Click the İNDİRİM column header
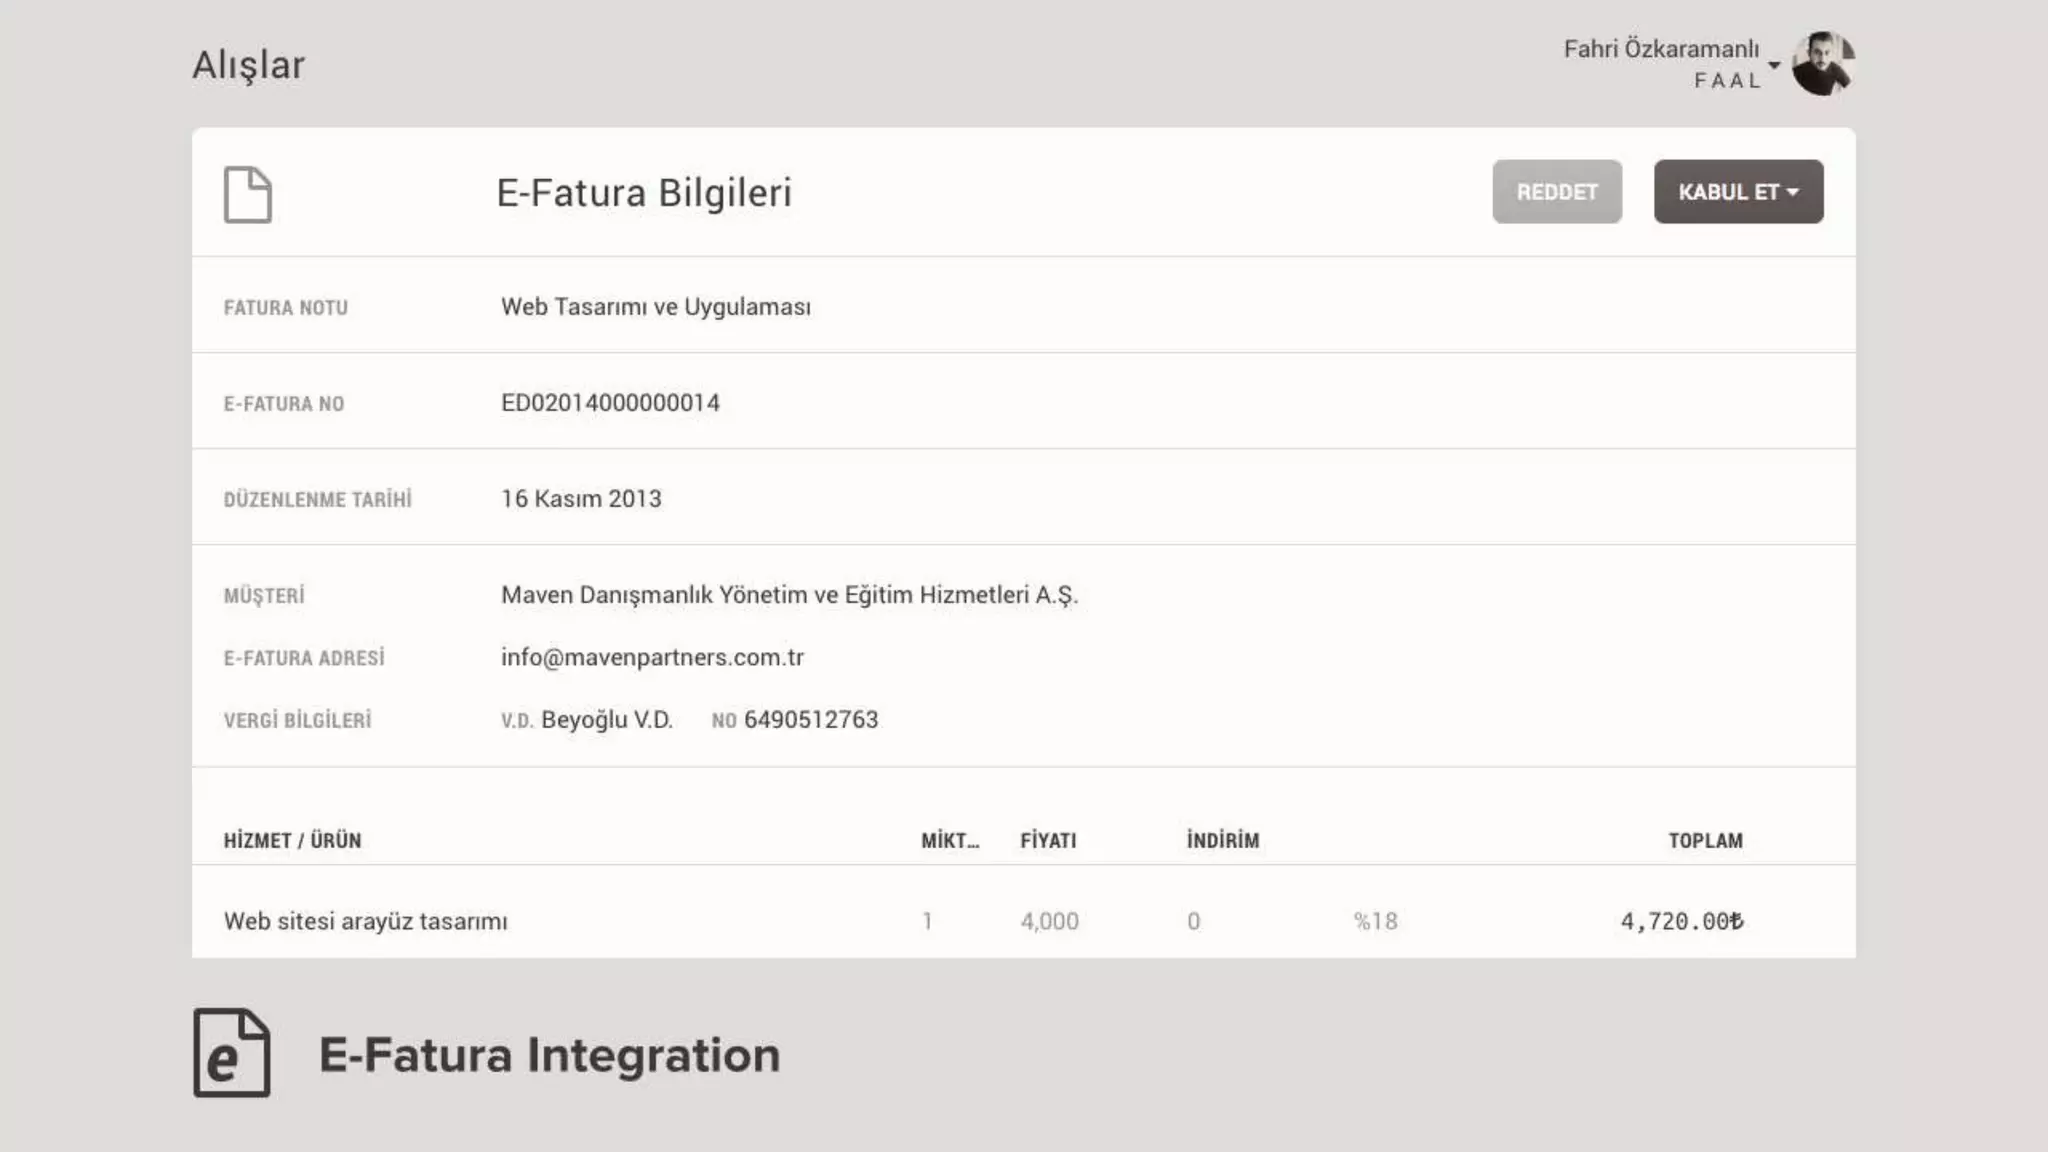 coord(1222,841)
